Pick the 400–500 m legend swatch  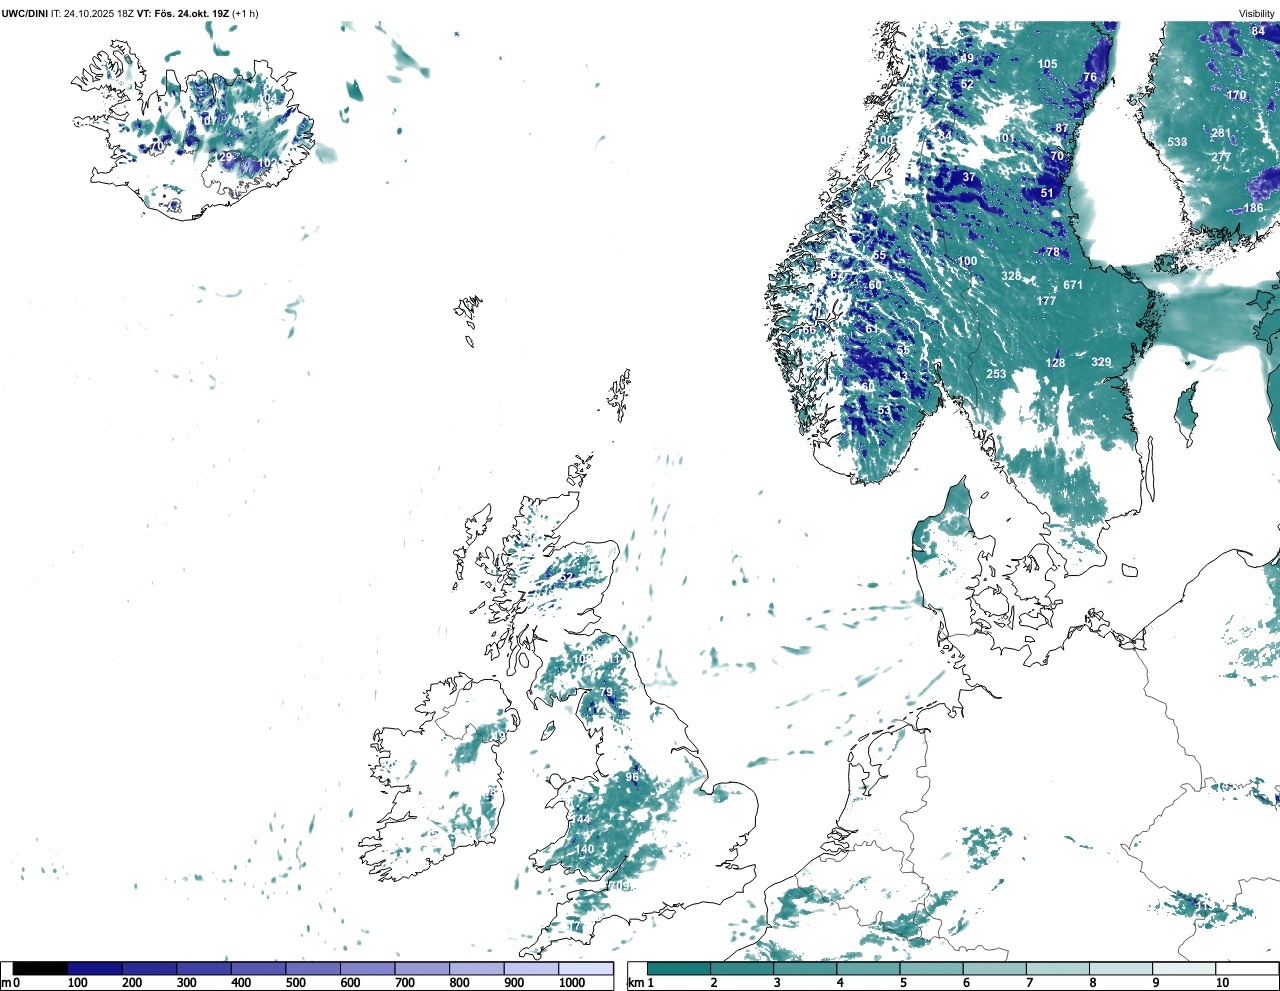pyautogui.click(x=258, y=968)
